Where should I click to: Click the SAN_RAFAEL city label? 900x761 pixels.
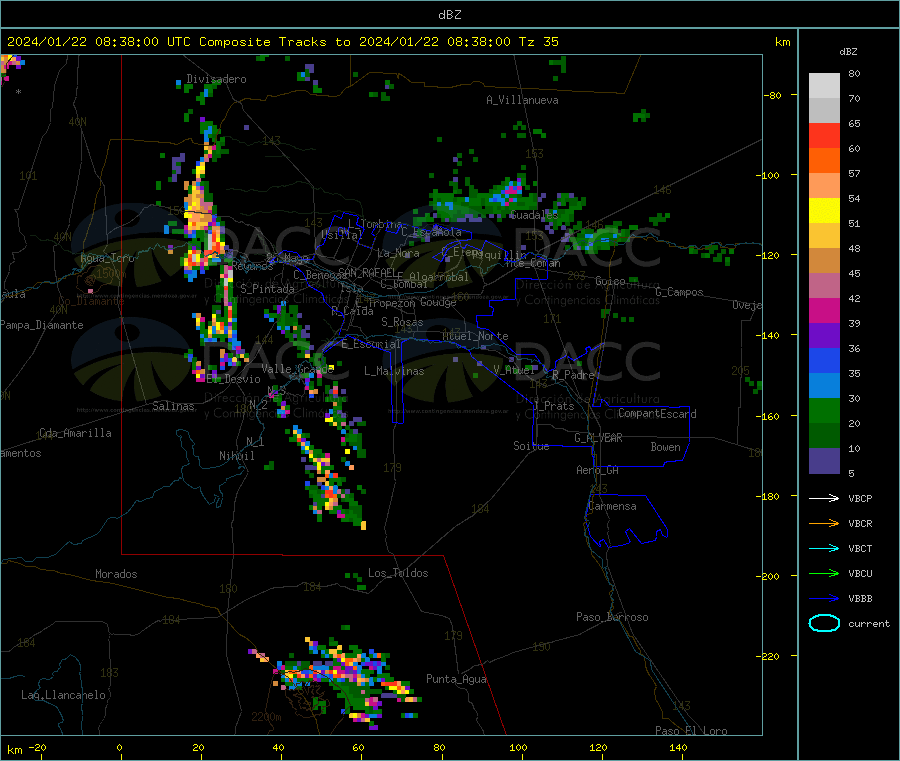click(x=366, y=272)
